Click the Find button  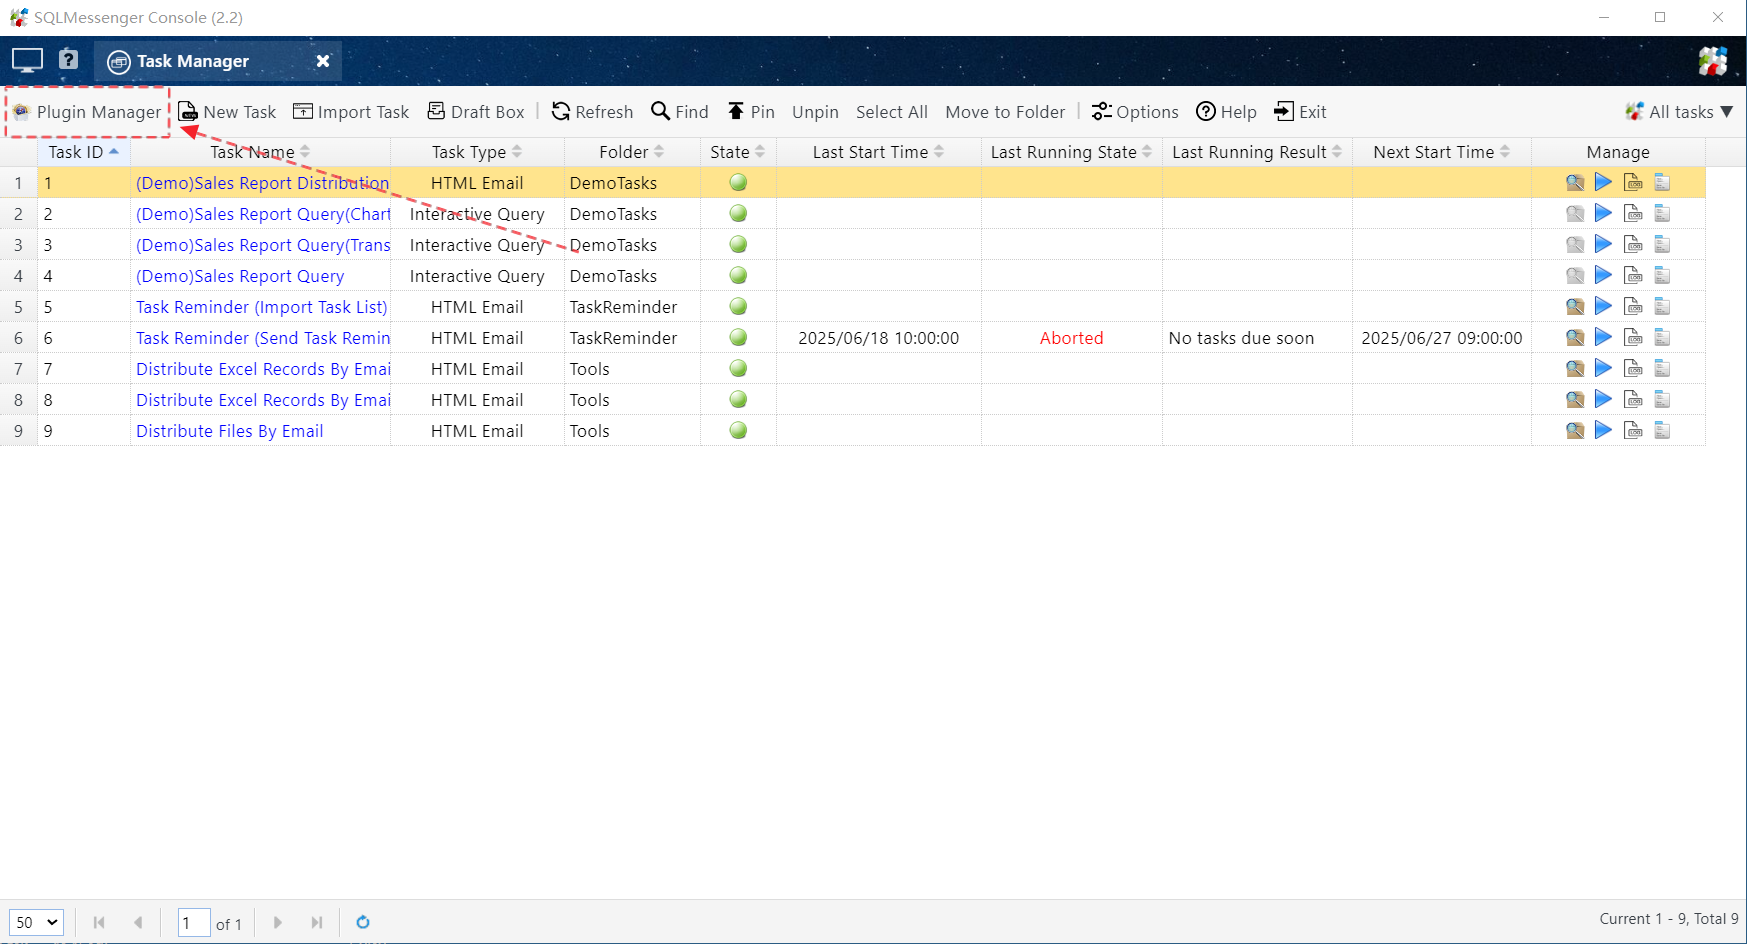pyautogui.click(x=680, y=112)
